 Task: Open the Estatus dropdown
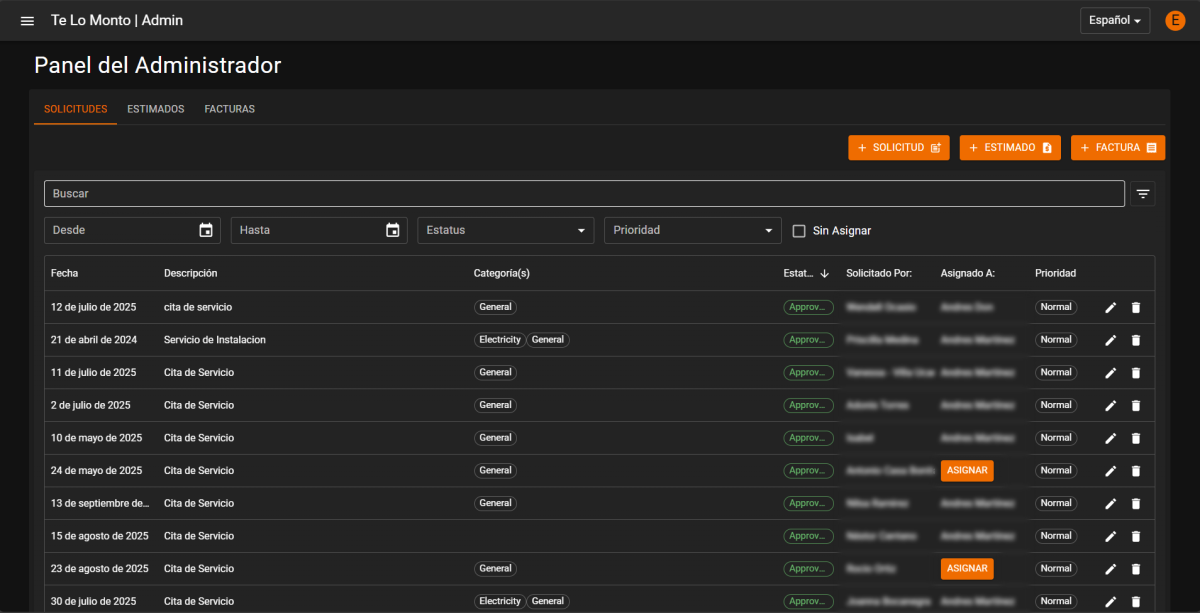click(x=505, y=229)
